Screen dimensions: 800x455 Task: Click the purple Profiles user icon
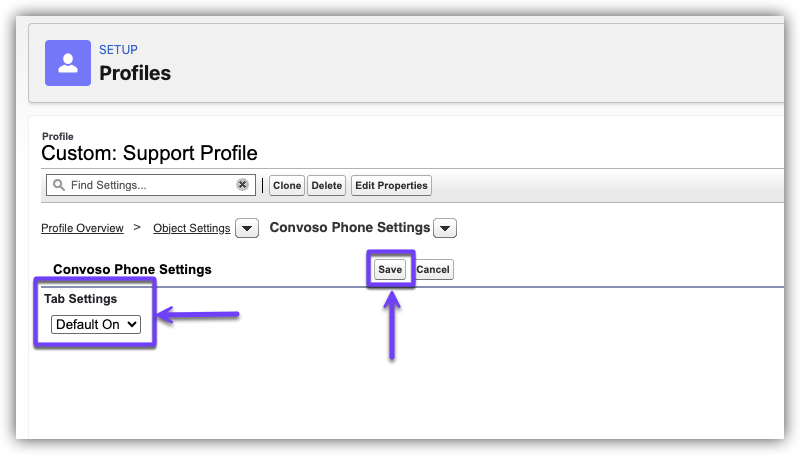(x=68, y=64)
